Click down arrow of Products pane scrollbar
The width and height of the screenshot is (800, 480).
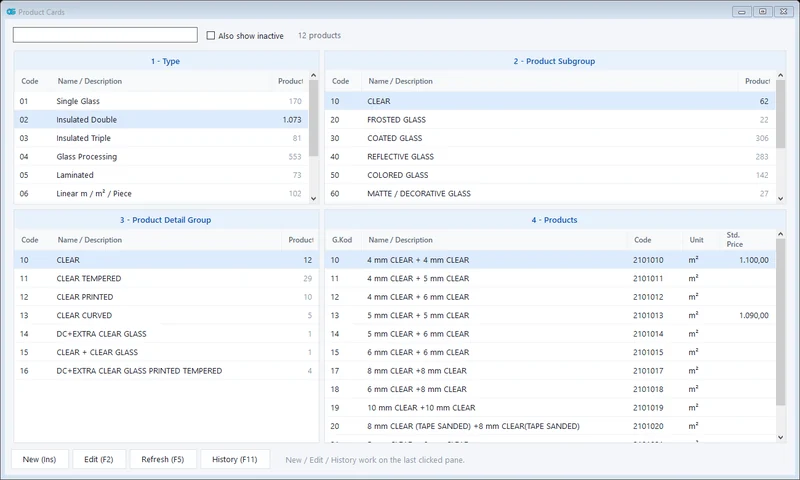coord(780,437)
